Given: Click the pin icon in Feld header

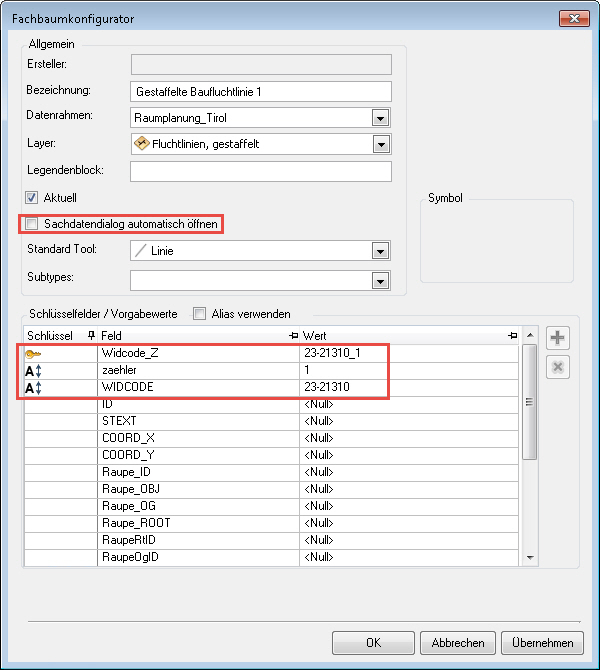Looking at the screenshot, I should click(x=293, y=335).
